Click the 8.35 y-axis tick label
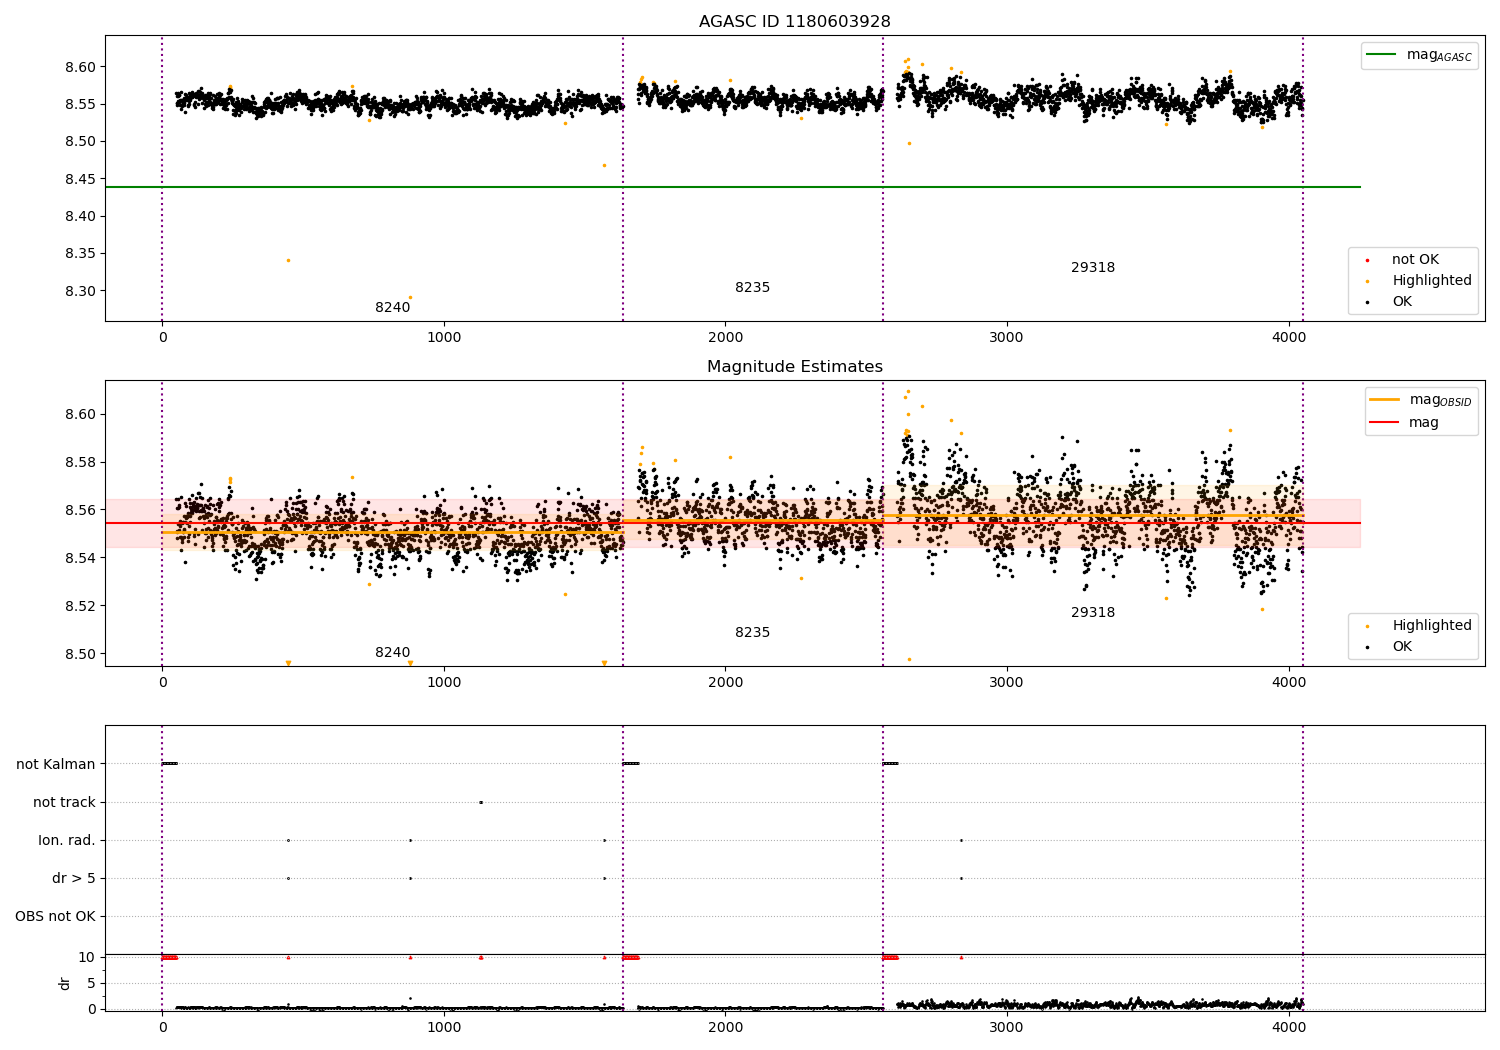 tap(80, 254)
